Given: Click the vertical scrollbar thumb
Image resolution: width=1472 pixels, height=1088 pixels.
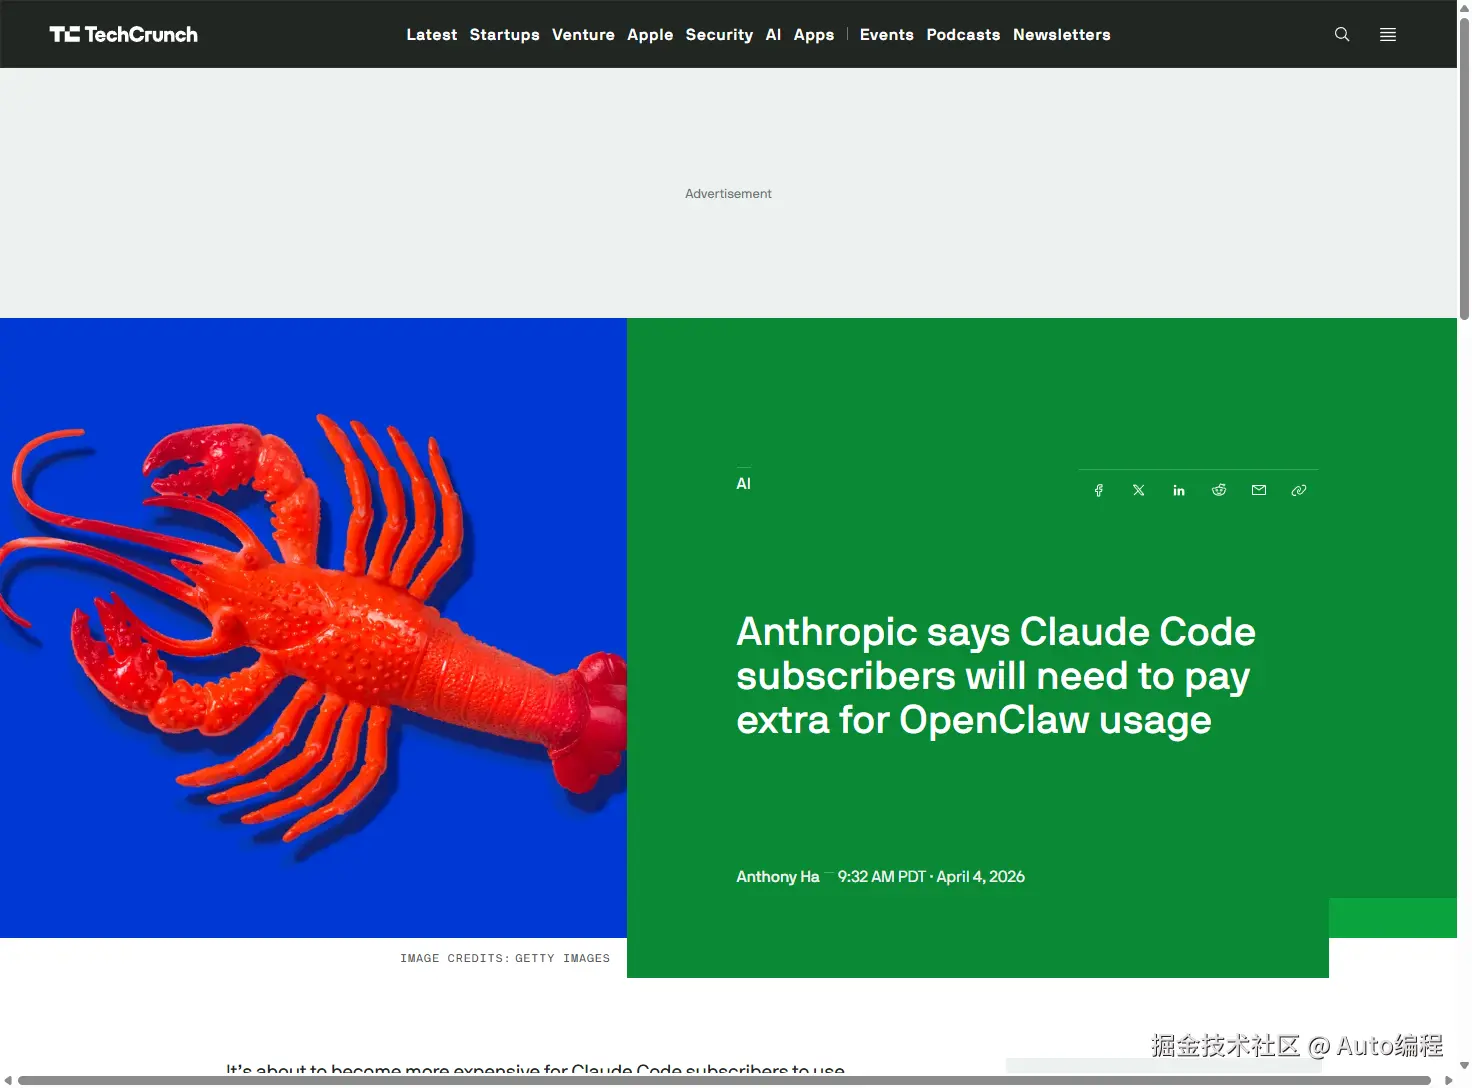Looking at the screenshot, I should coord(1464,168).
